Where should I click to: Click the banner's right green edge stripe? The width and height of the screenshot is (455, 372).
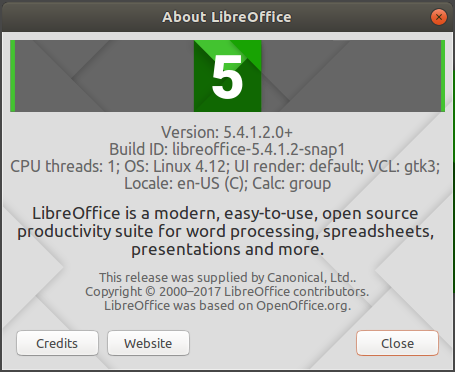443,76
